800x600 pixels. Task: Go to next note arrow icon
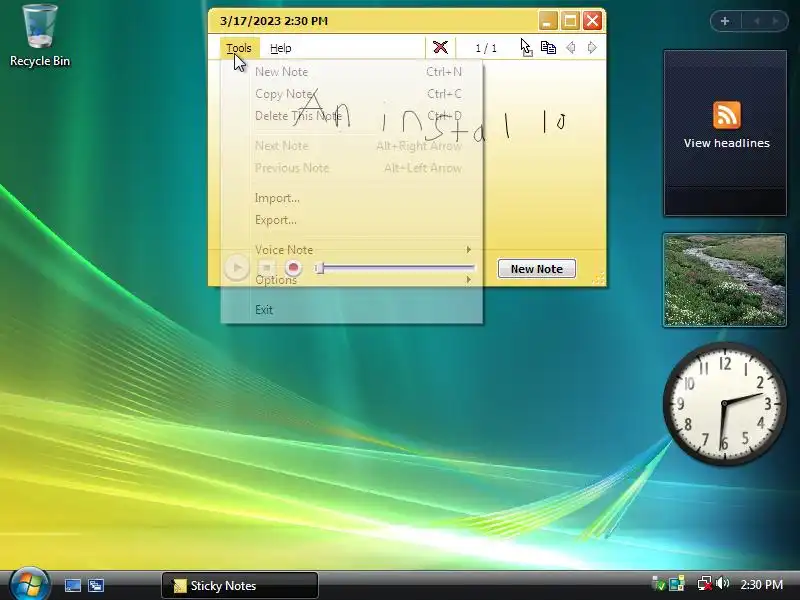coord(592,48)
